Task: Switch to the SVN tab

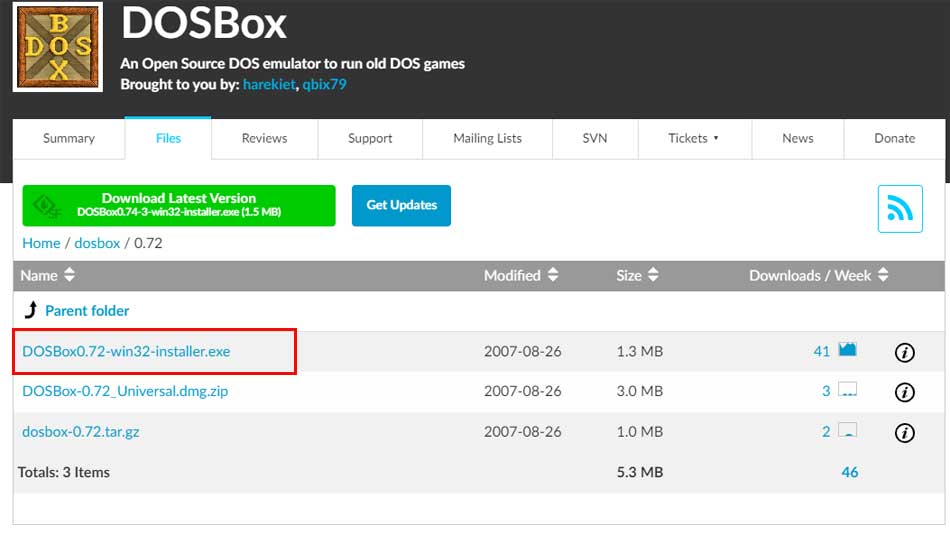Action: [x=594, y=139]
